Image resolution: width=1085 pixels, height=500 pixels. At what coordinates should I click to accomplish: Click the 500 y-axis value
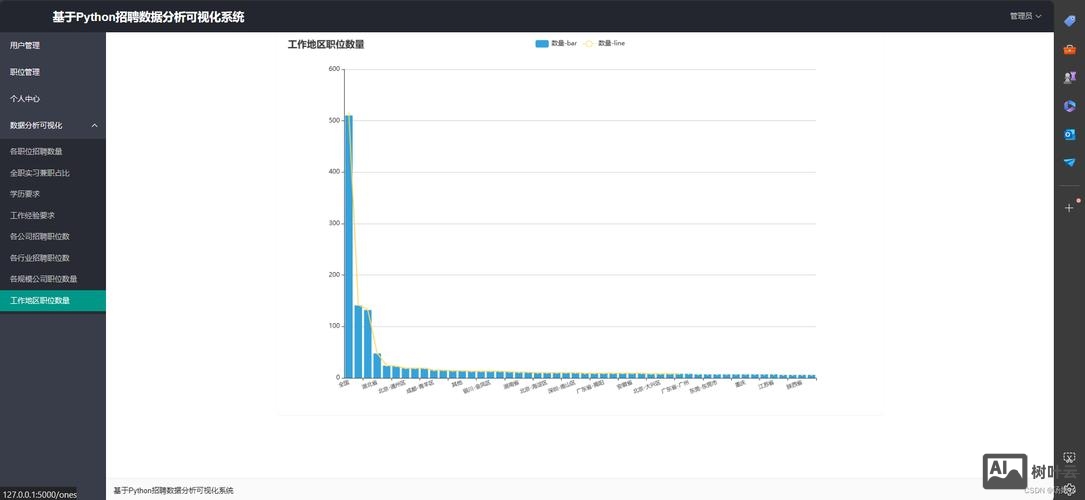(x=334, y=120)
